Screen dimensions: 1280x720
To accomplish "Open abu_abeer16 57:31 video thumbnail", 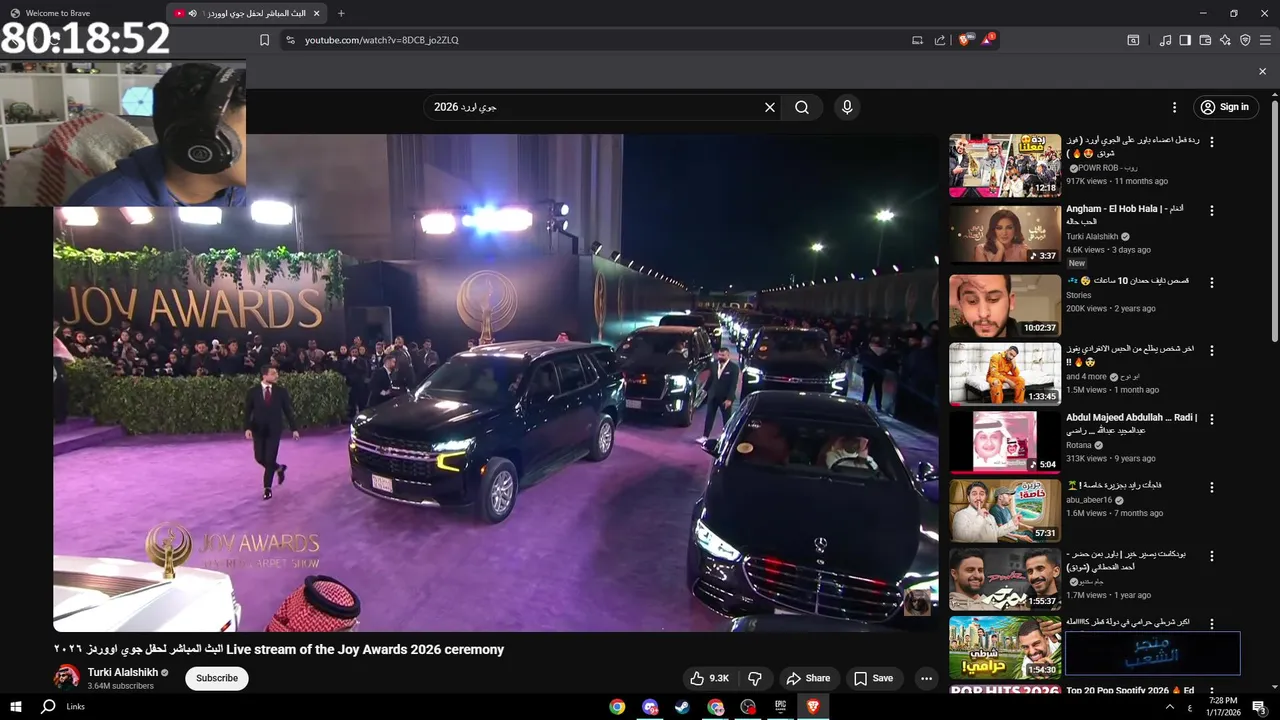I will 1005,510.
